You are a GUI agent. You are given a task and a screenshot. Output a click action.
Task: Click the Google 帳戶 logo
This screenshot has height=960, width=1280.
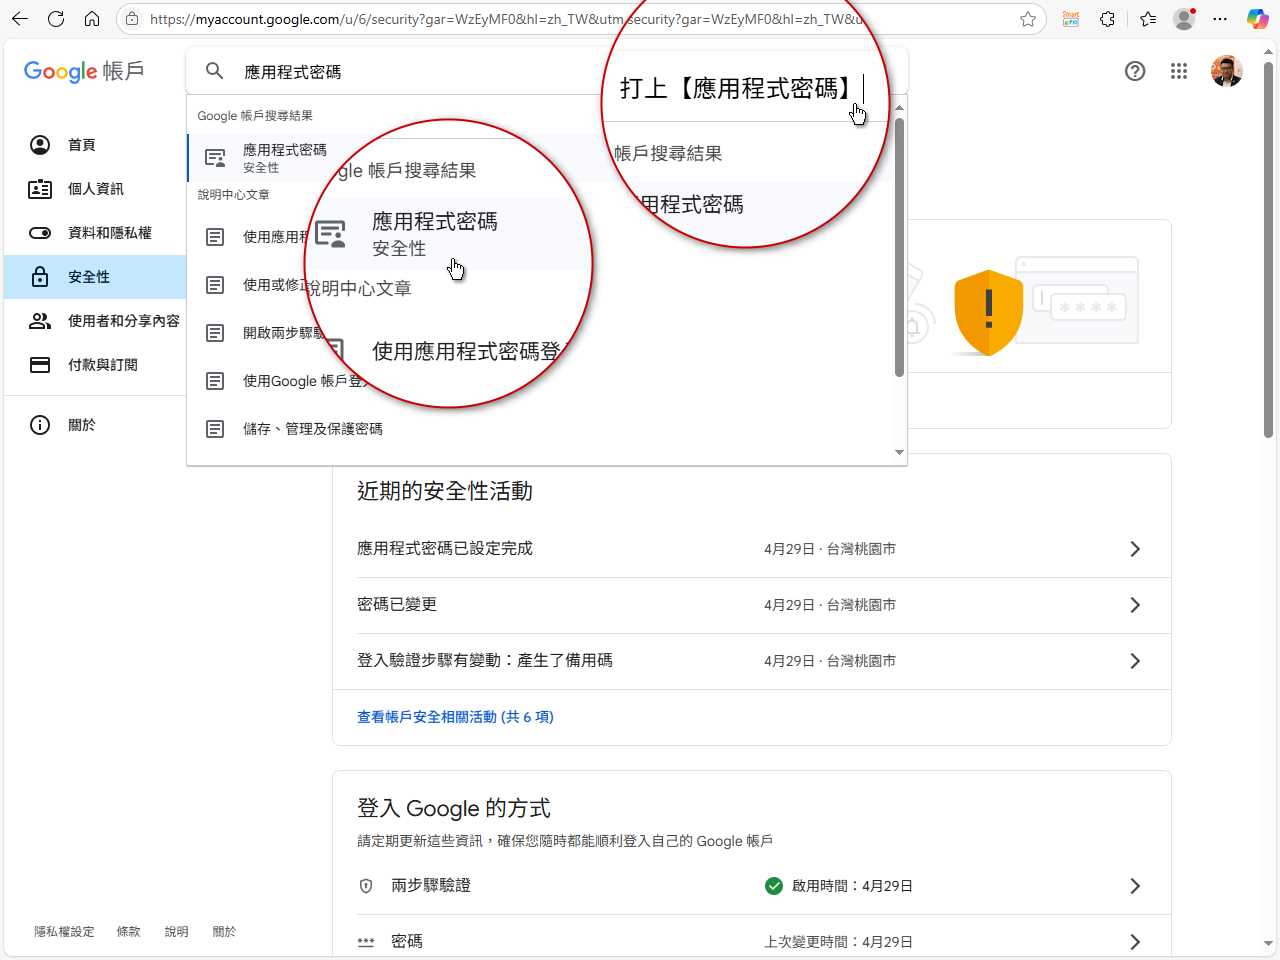(84, 71)
